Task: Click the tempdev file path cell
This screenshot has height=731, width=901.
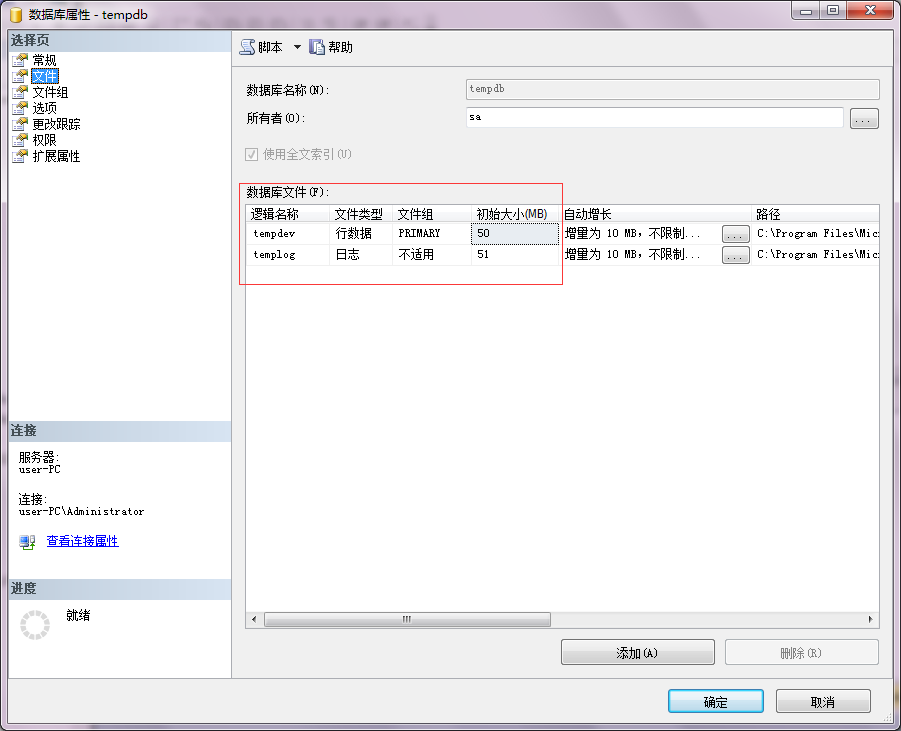Action: click(x=815, y=233)
